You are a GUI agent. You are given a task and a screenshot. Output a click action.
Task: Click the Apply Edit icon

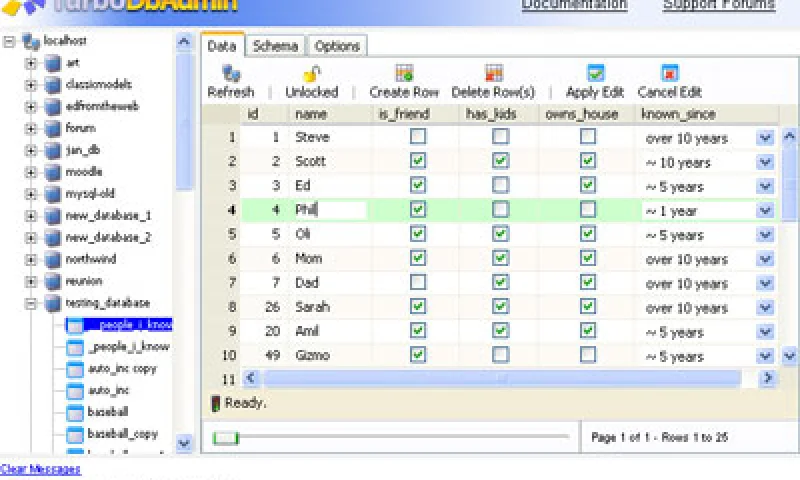click(595, 73)
